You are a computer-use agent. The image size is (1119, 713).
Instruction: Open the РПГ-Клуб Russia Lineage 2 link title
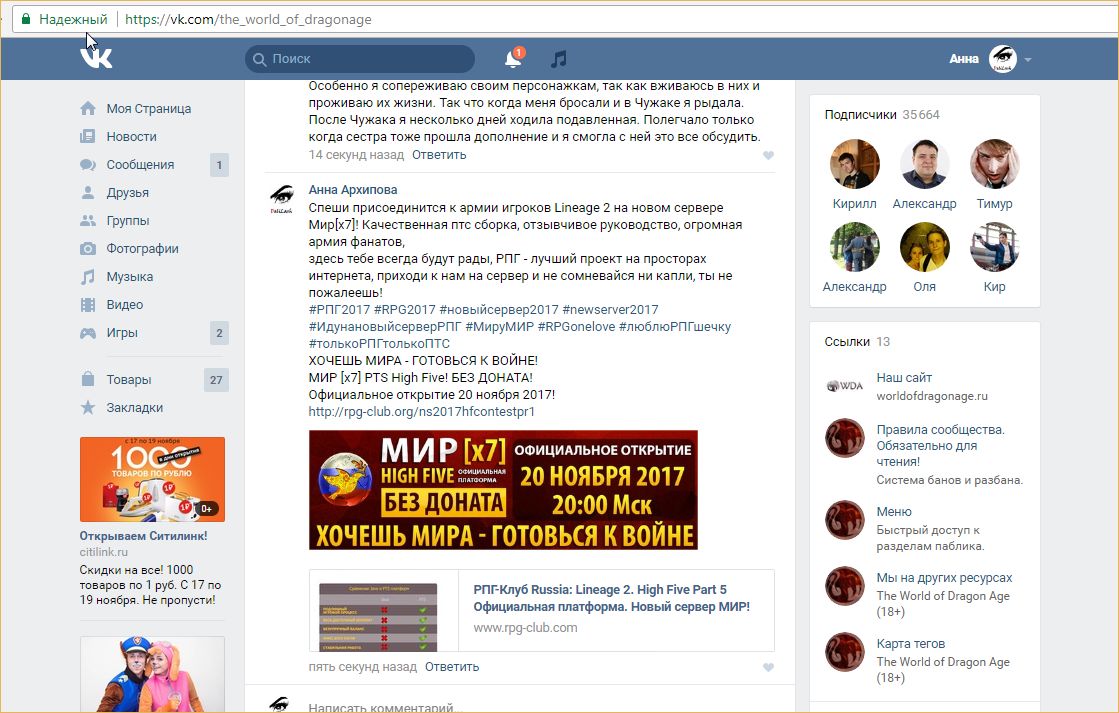[612, 598]
